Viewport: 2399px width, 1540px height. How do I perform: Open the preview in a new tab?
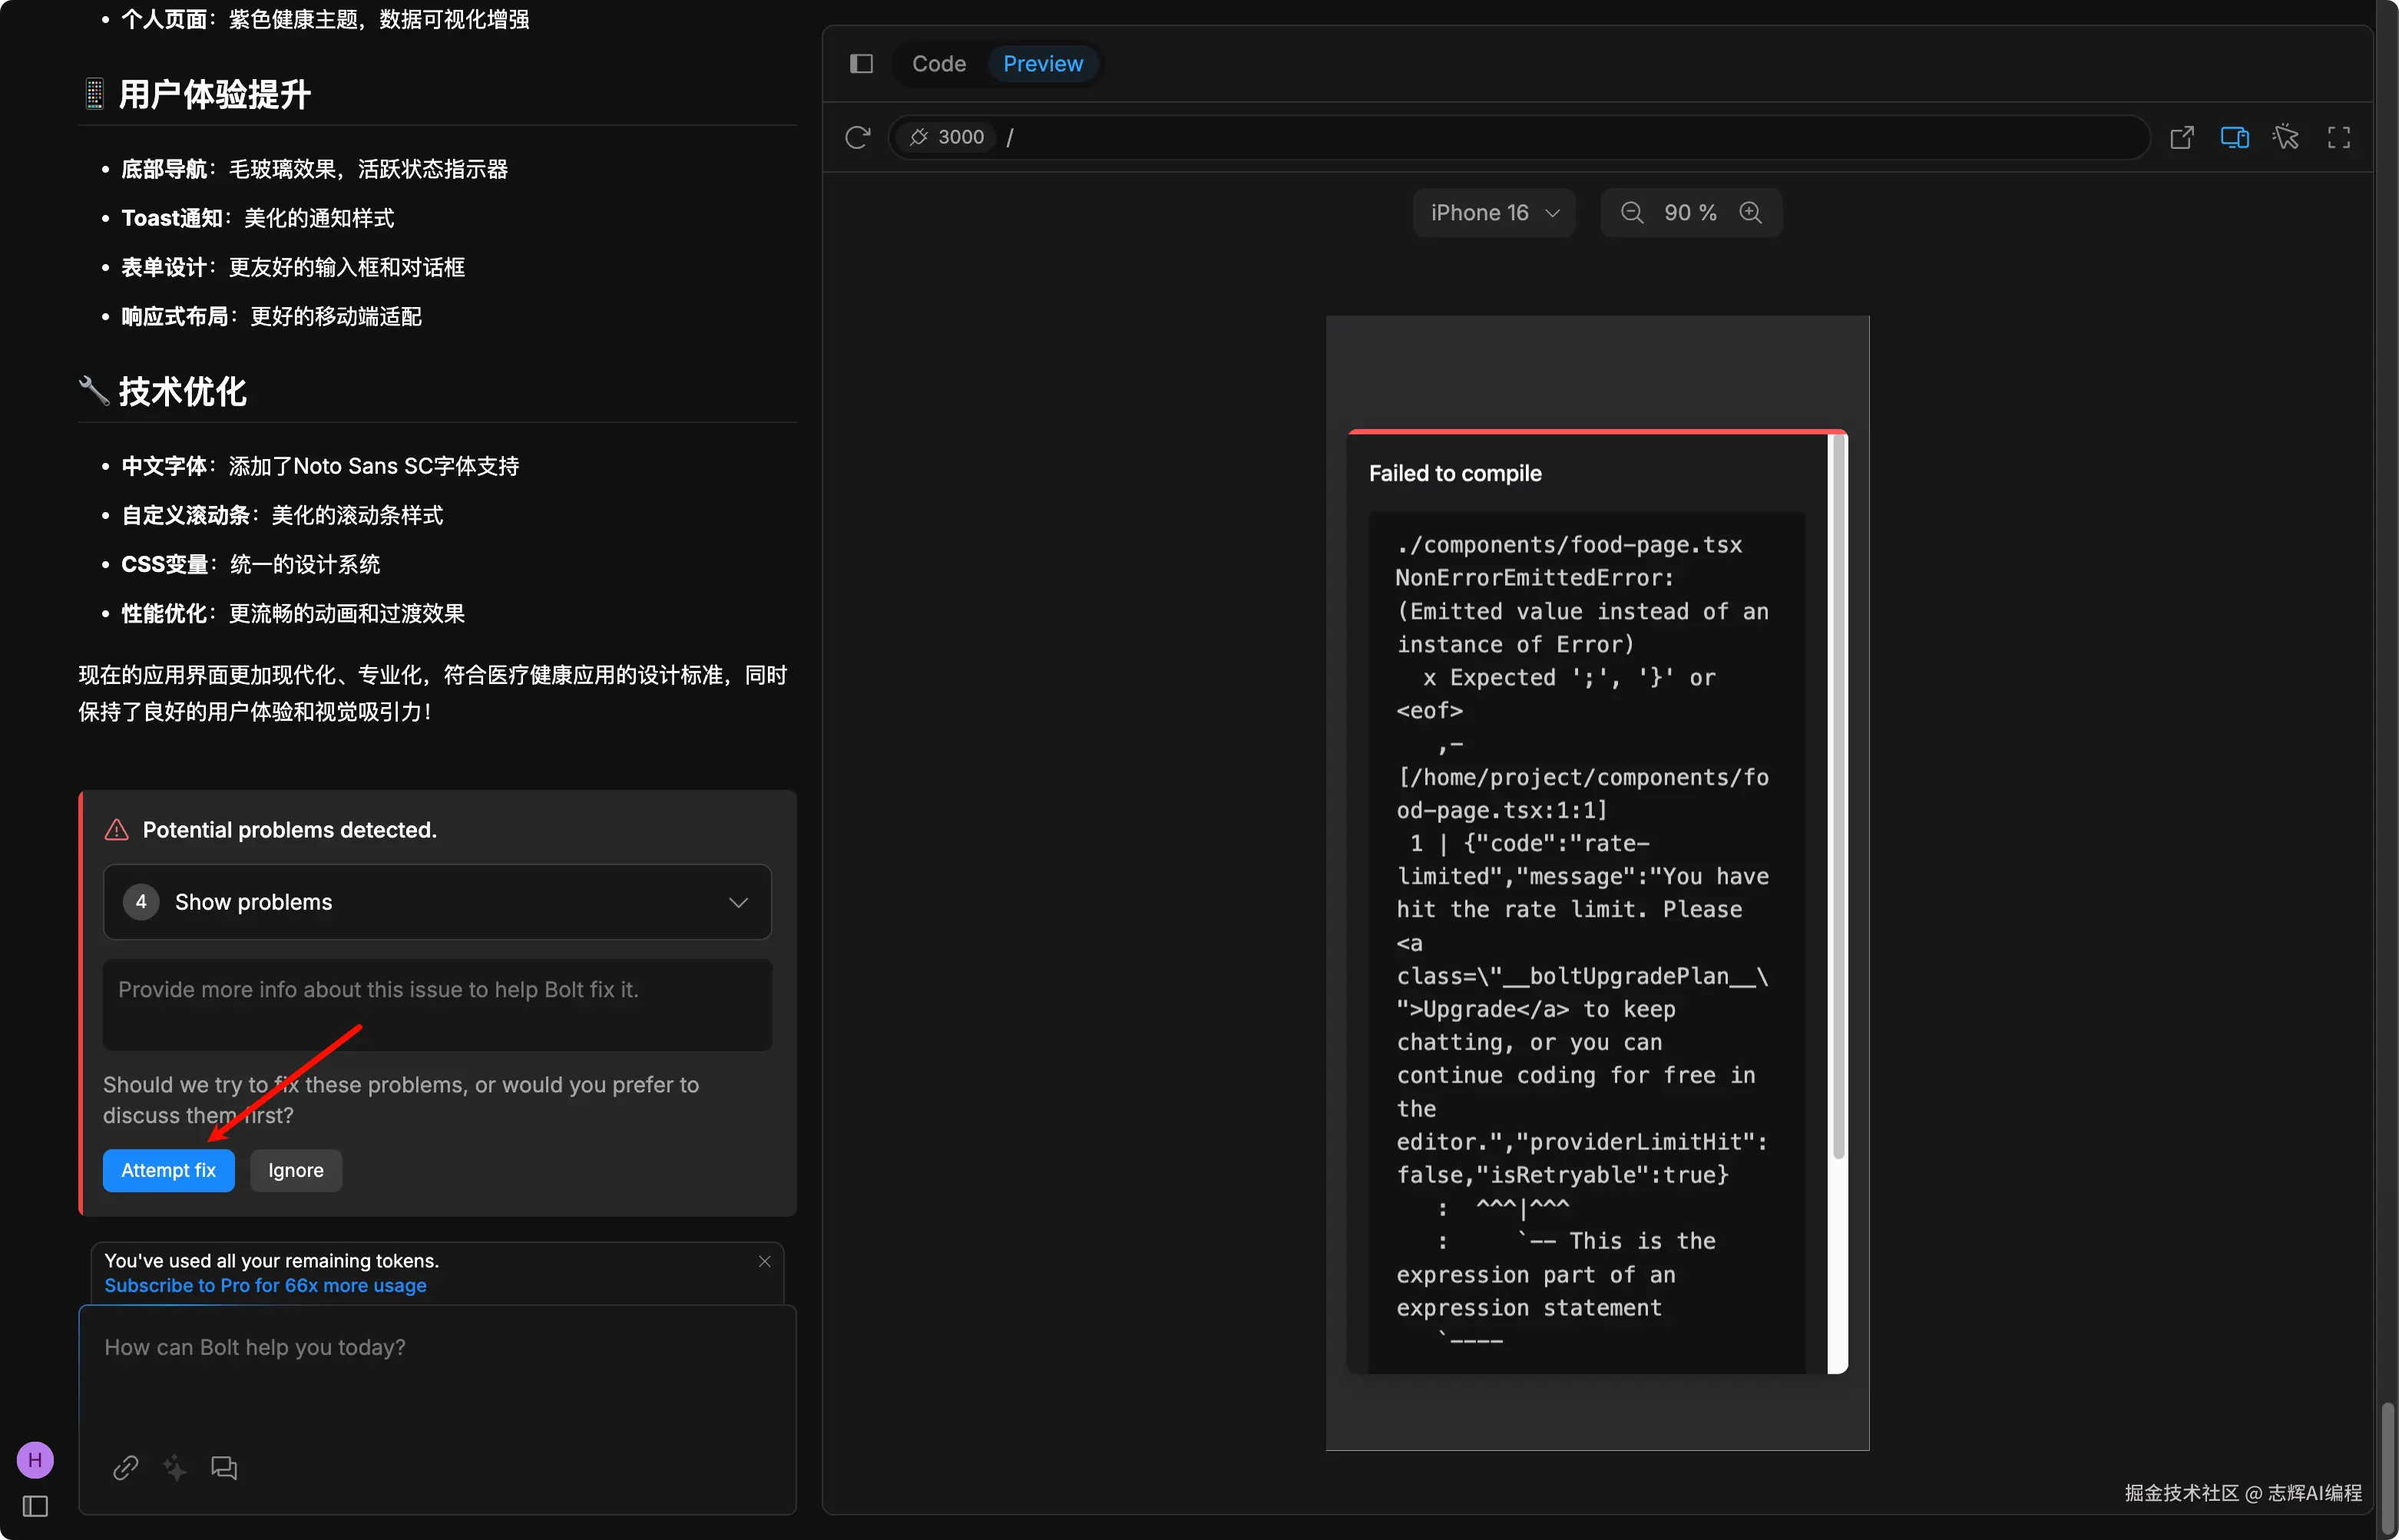pyautogui.click(x=2181, y=137)
